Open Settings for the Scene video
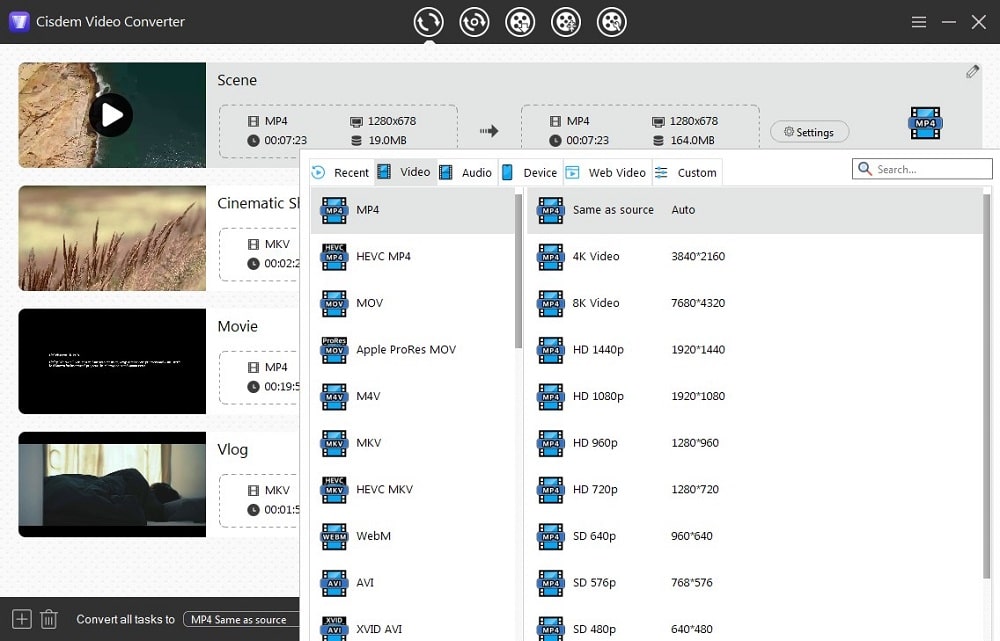1000x641 pixels. pyautogui.click(x=809, y=132)
